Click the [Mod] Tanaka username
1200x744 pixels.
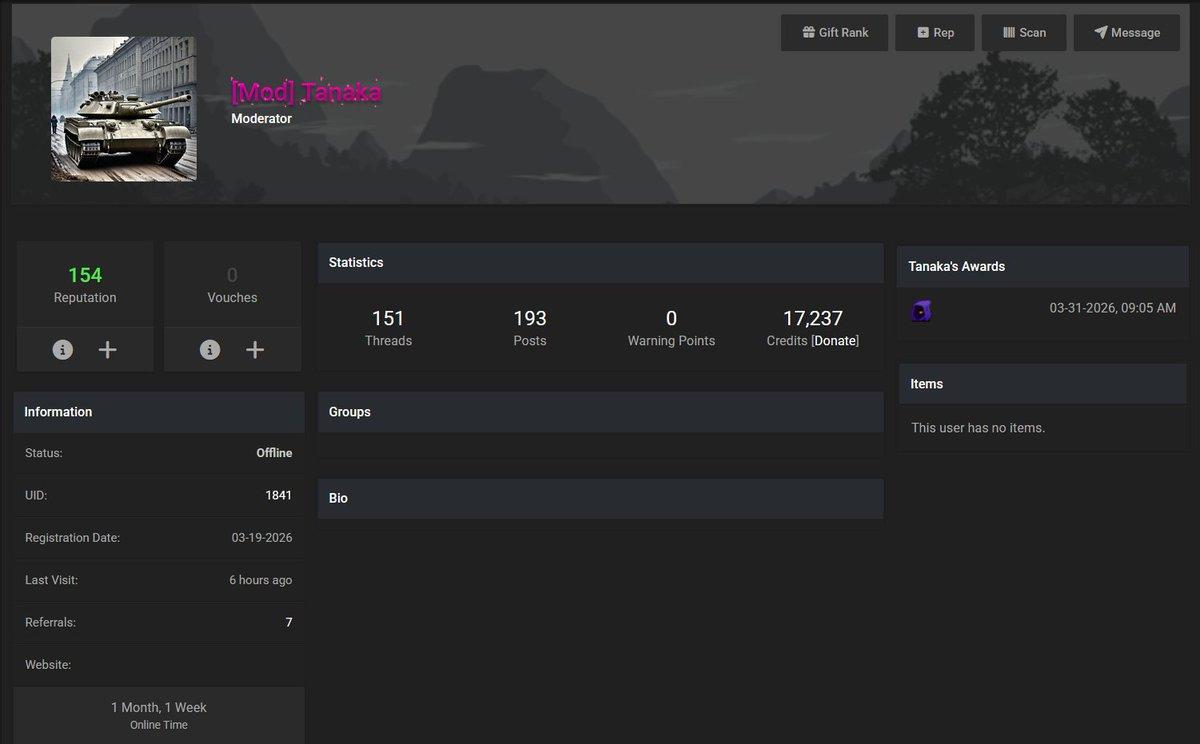tap(306, 92)
